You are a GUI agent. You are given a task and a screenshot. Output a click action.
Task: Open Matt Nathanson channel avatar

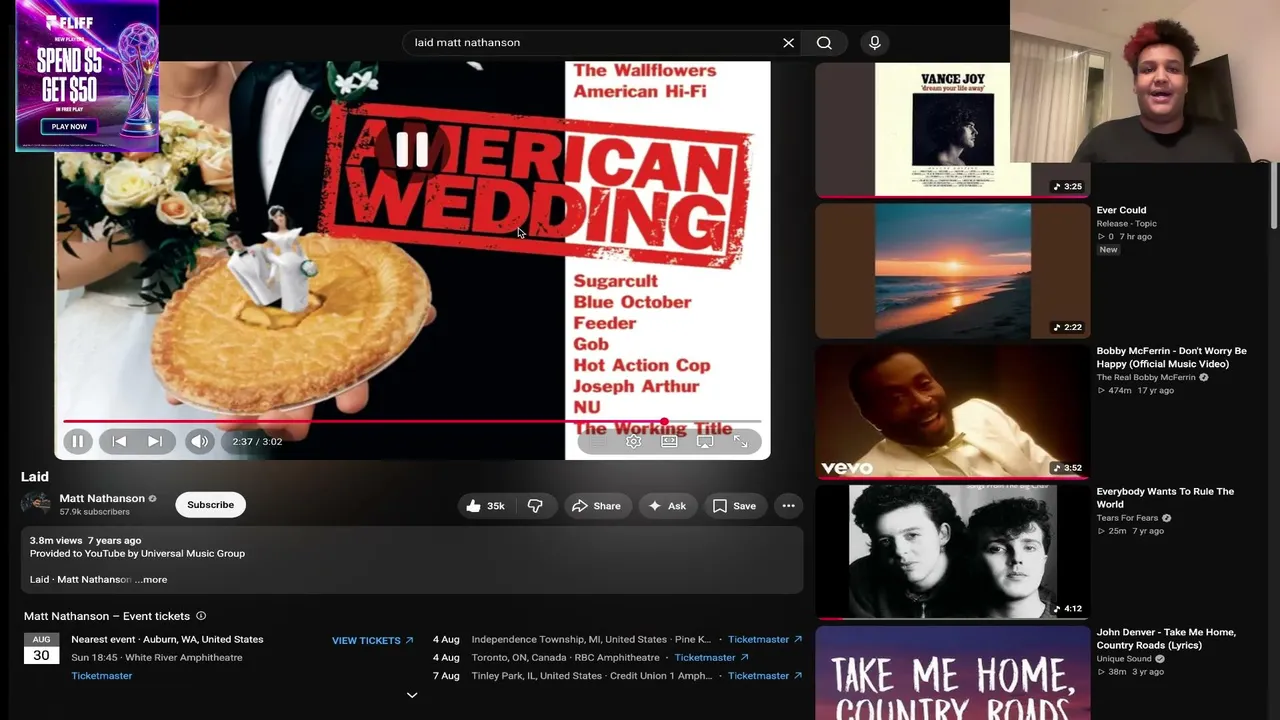(x=37, y=504)
